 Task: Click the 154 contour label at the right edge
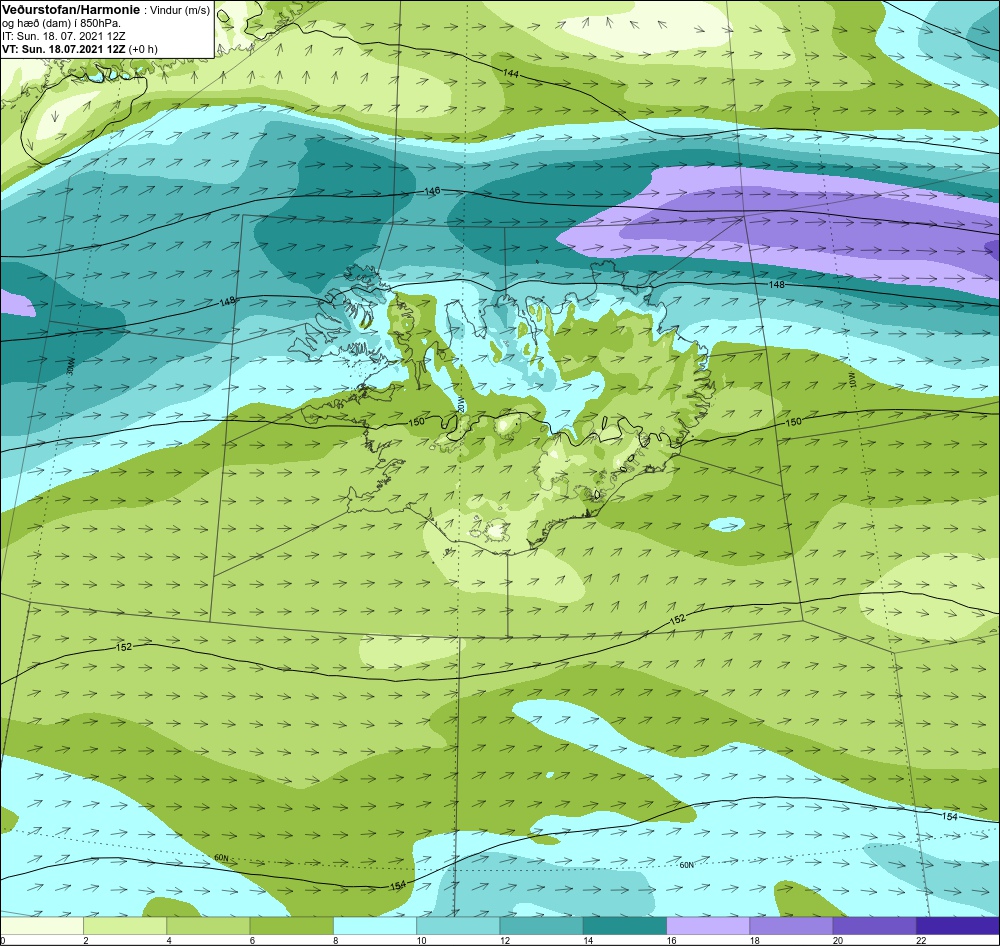tap(950, 817)
